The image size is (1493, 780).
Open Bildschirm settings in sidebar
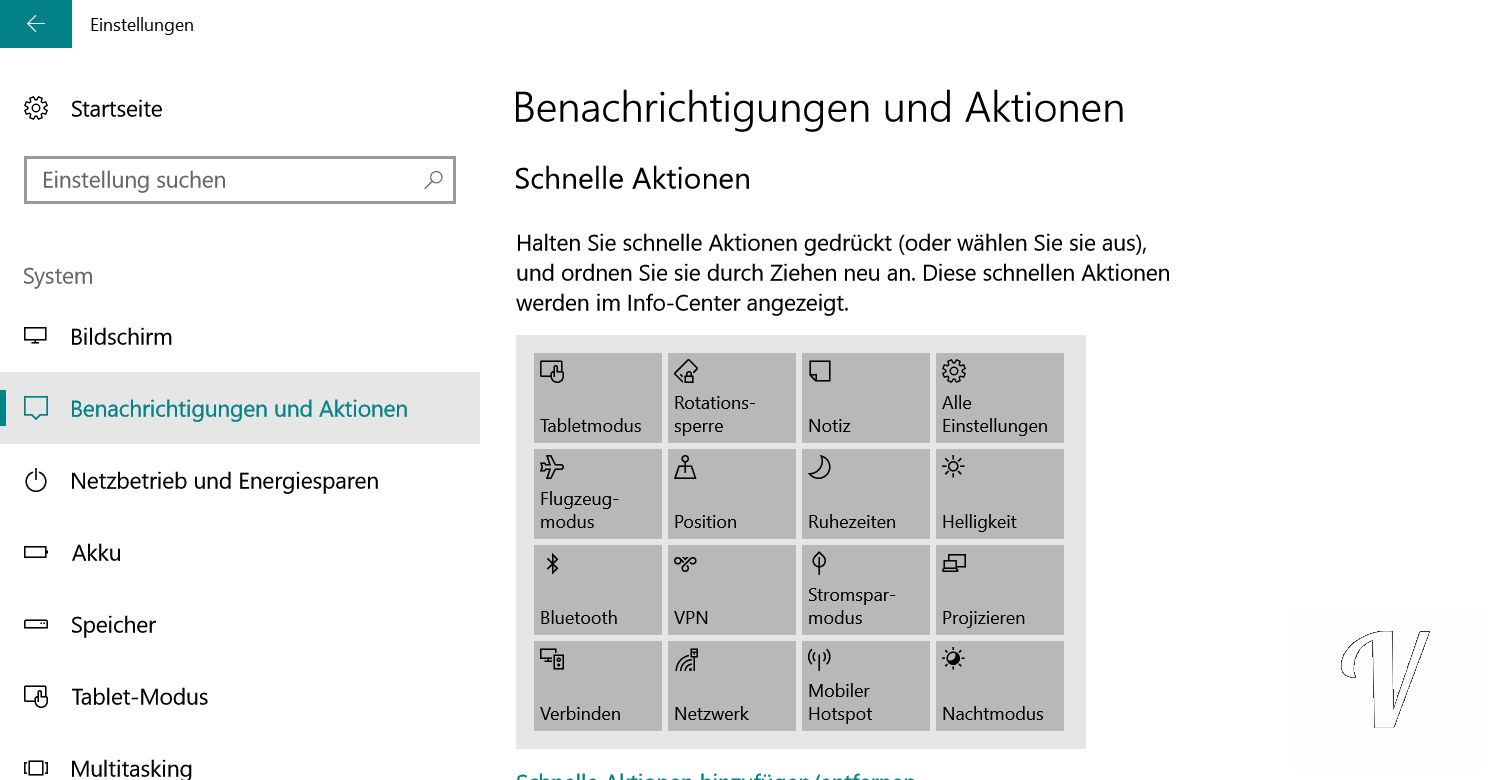[121, 337]
